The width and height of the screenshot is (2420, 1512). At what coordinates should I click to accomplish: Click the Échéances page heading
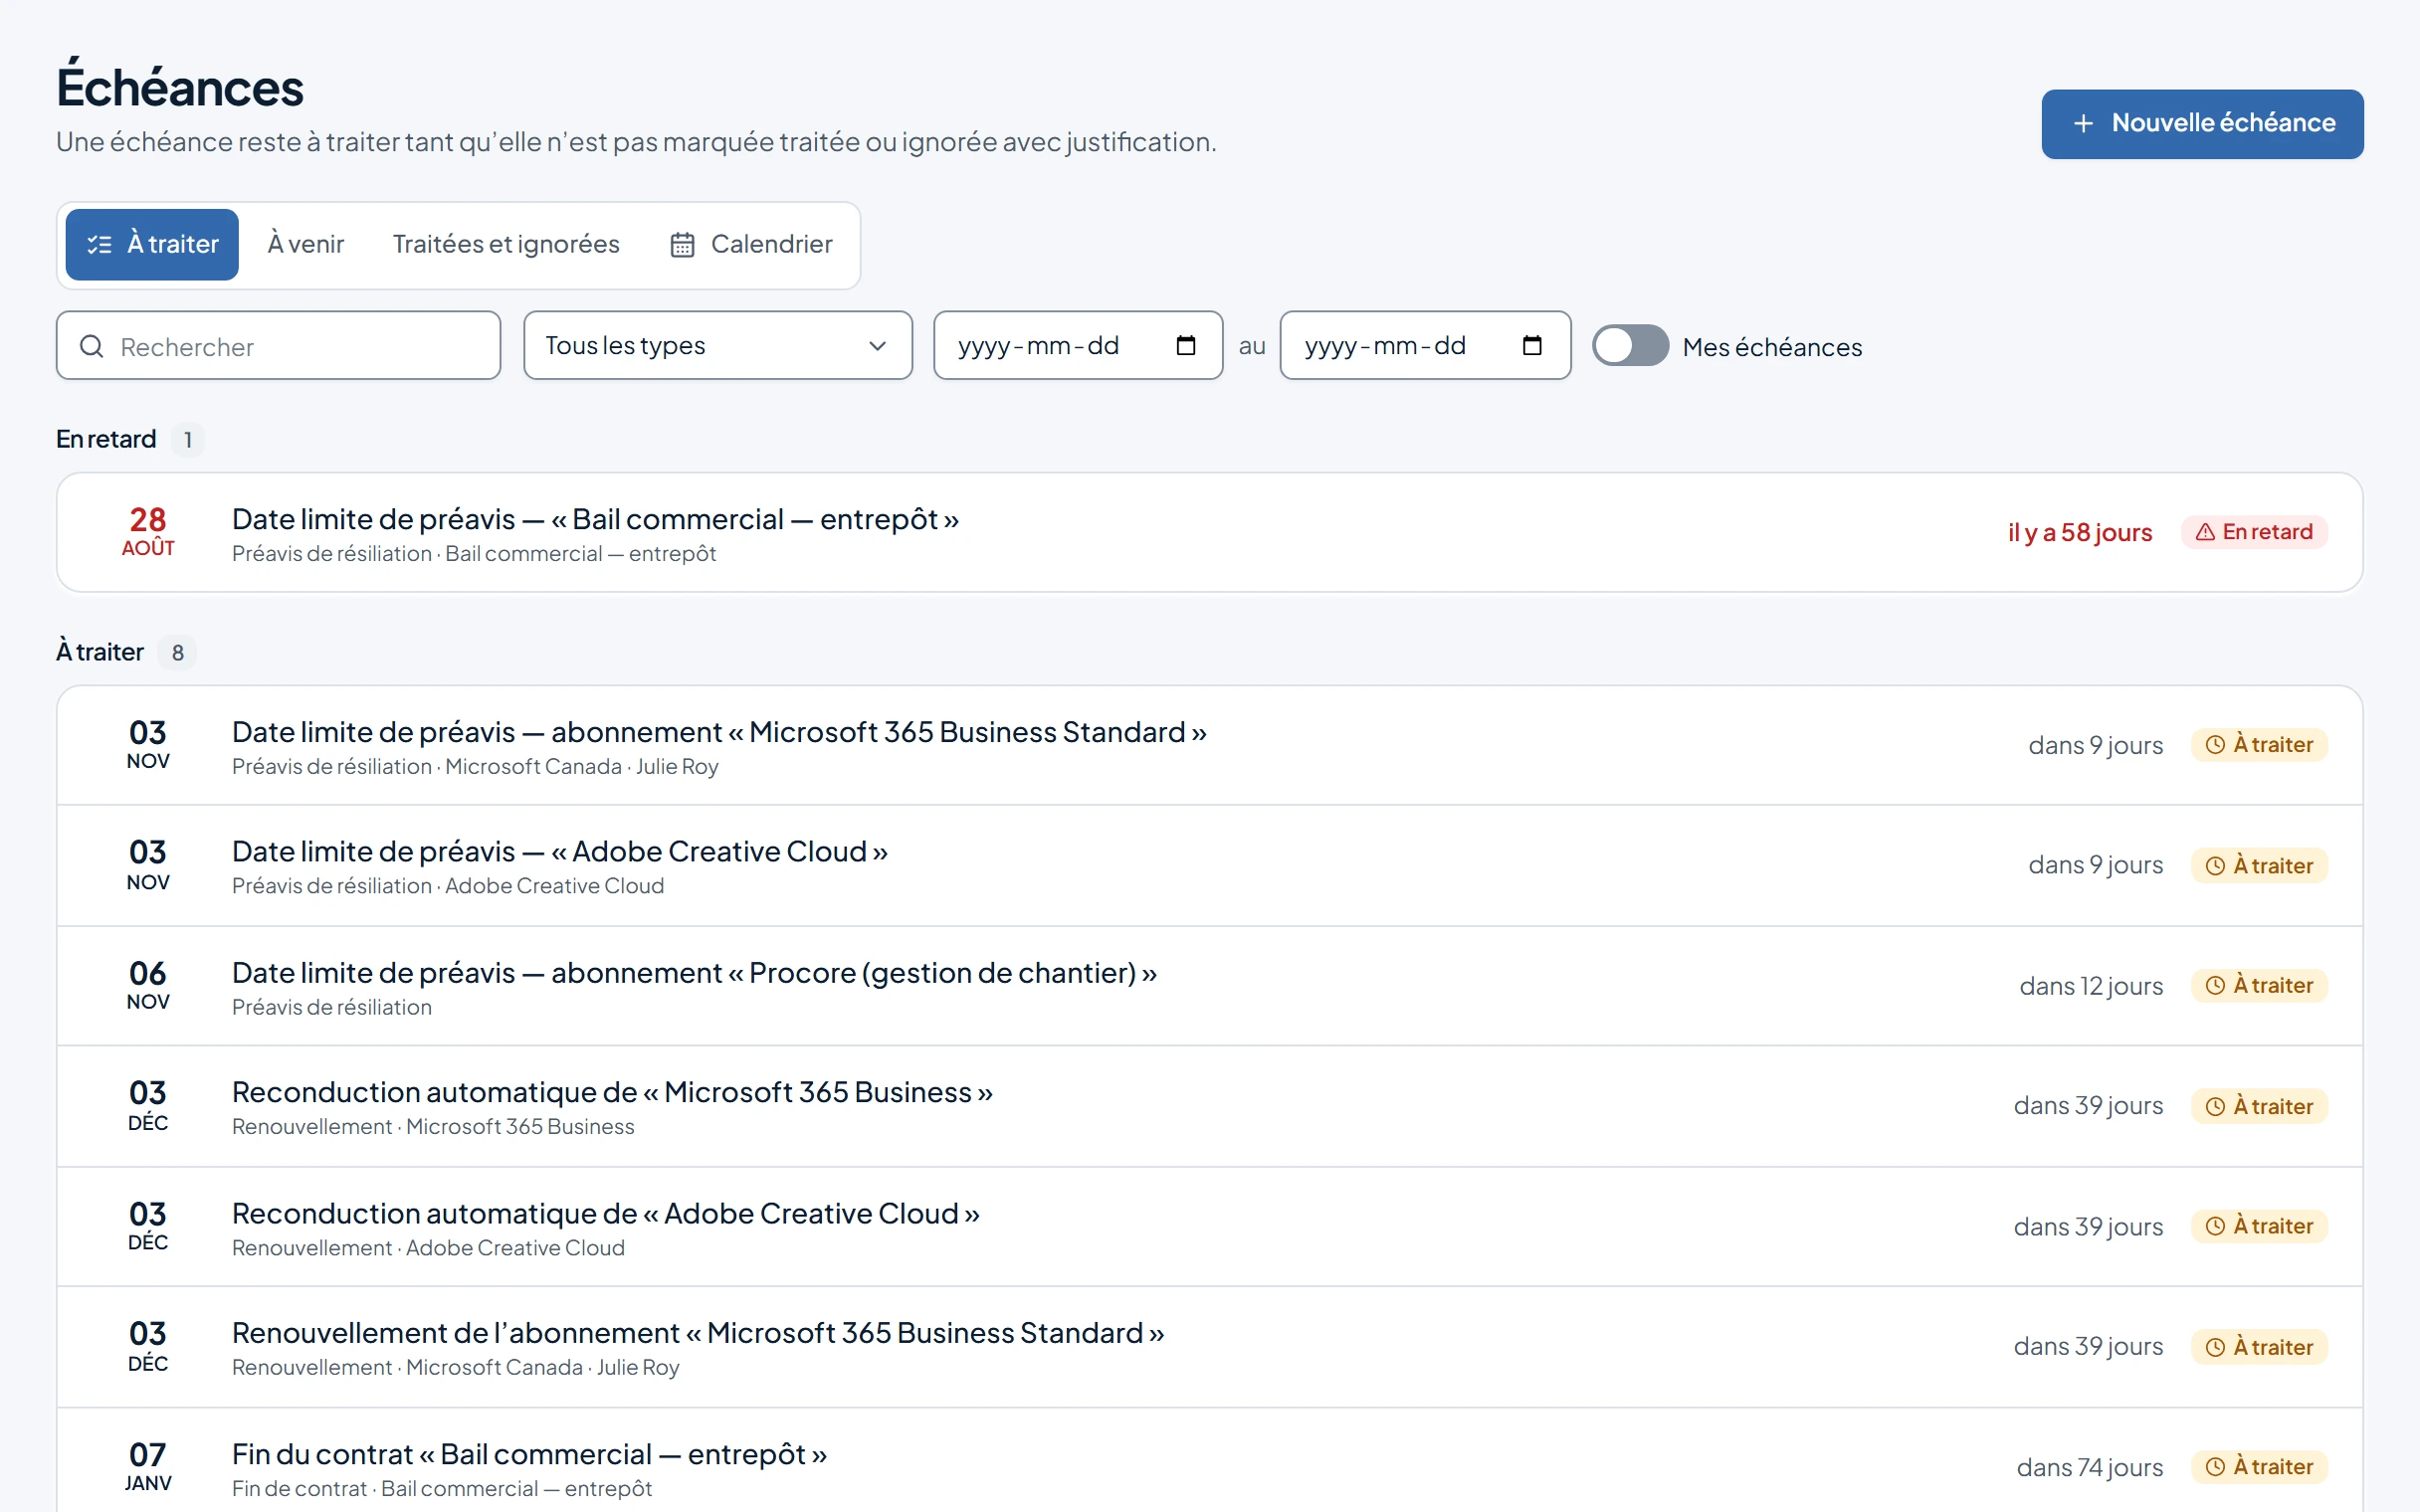click(x=180, y=87)
